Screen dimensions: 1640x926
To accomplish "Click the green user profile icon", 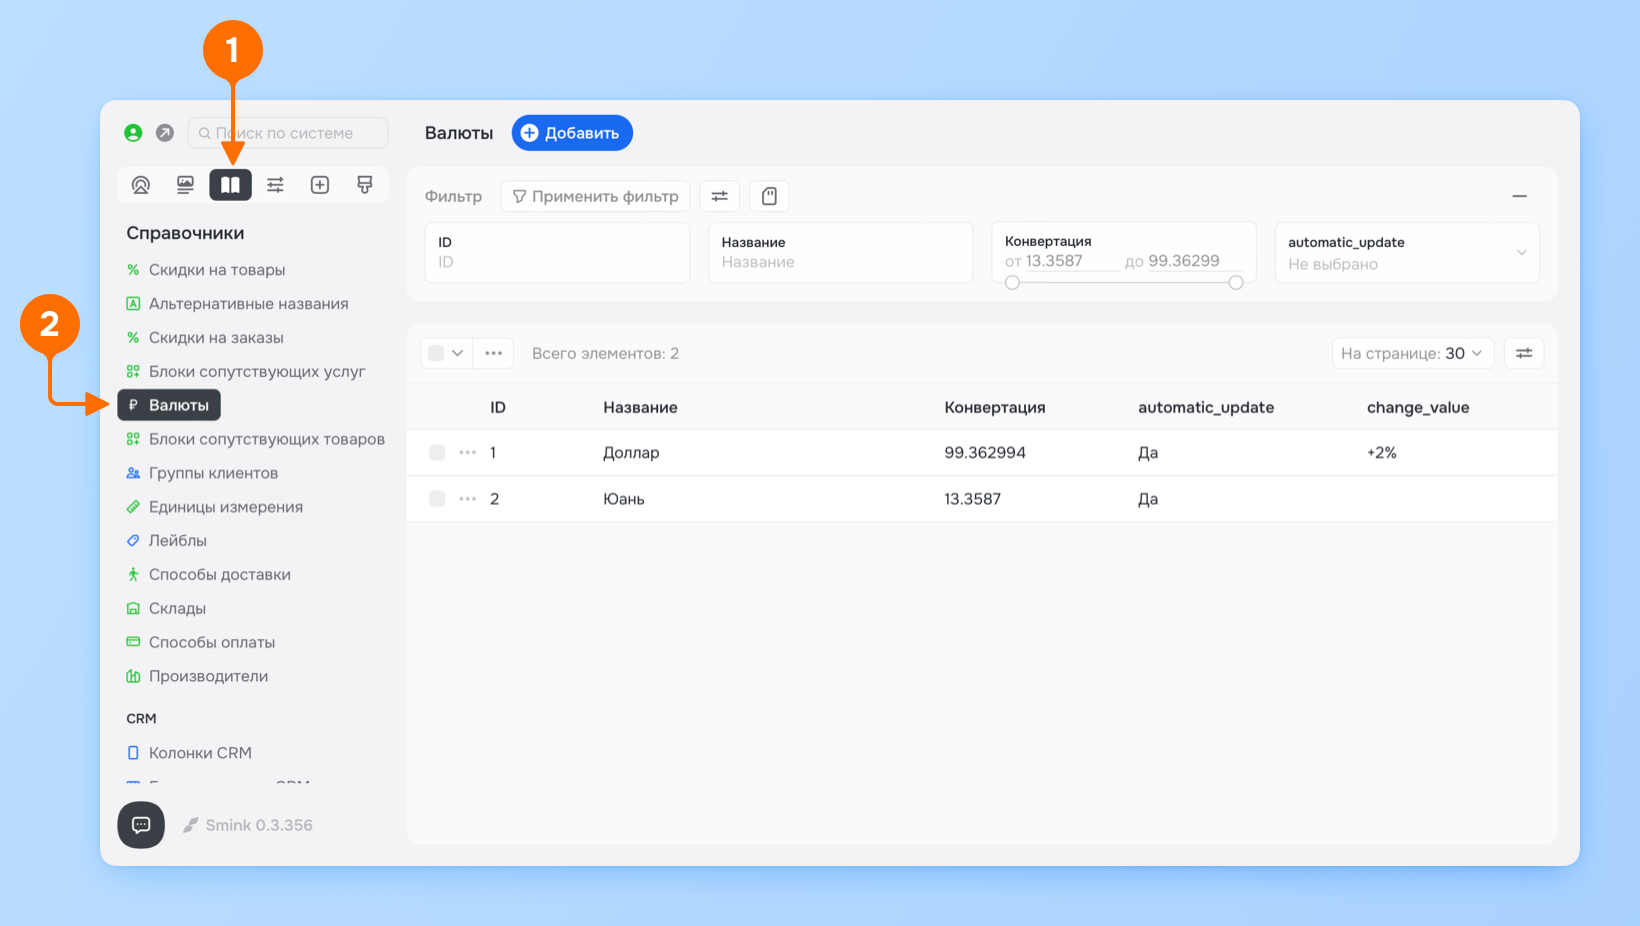I will pos(133,133).
